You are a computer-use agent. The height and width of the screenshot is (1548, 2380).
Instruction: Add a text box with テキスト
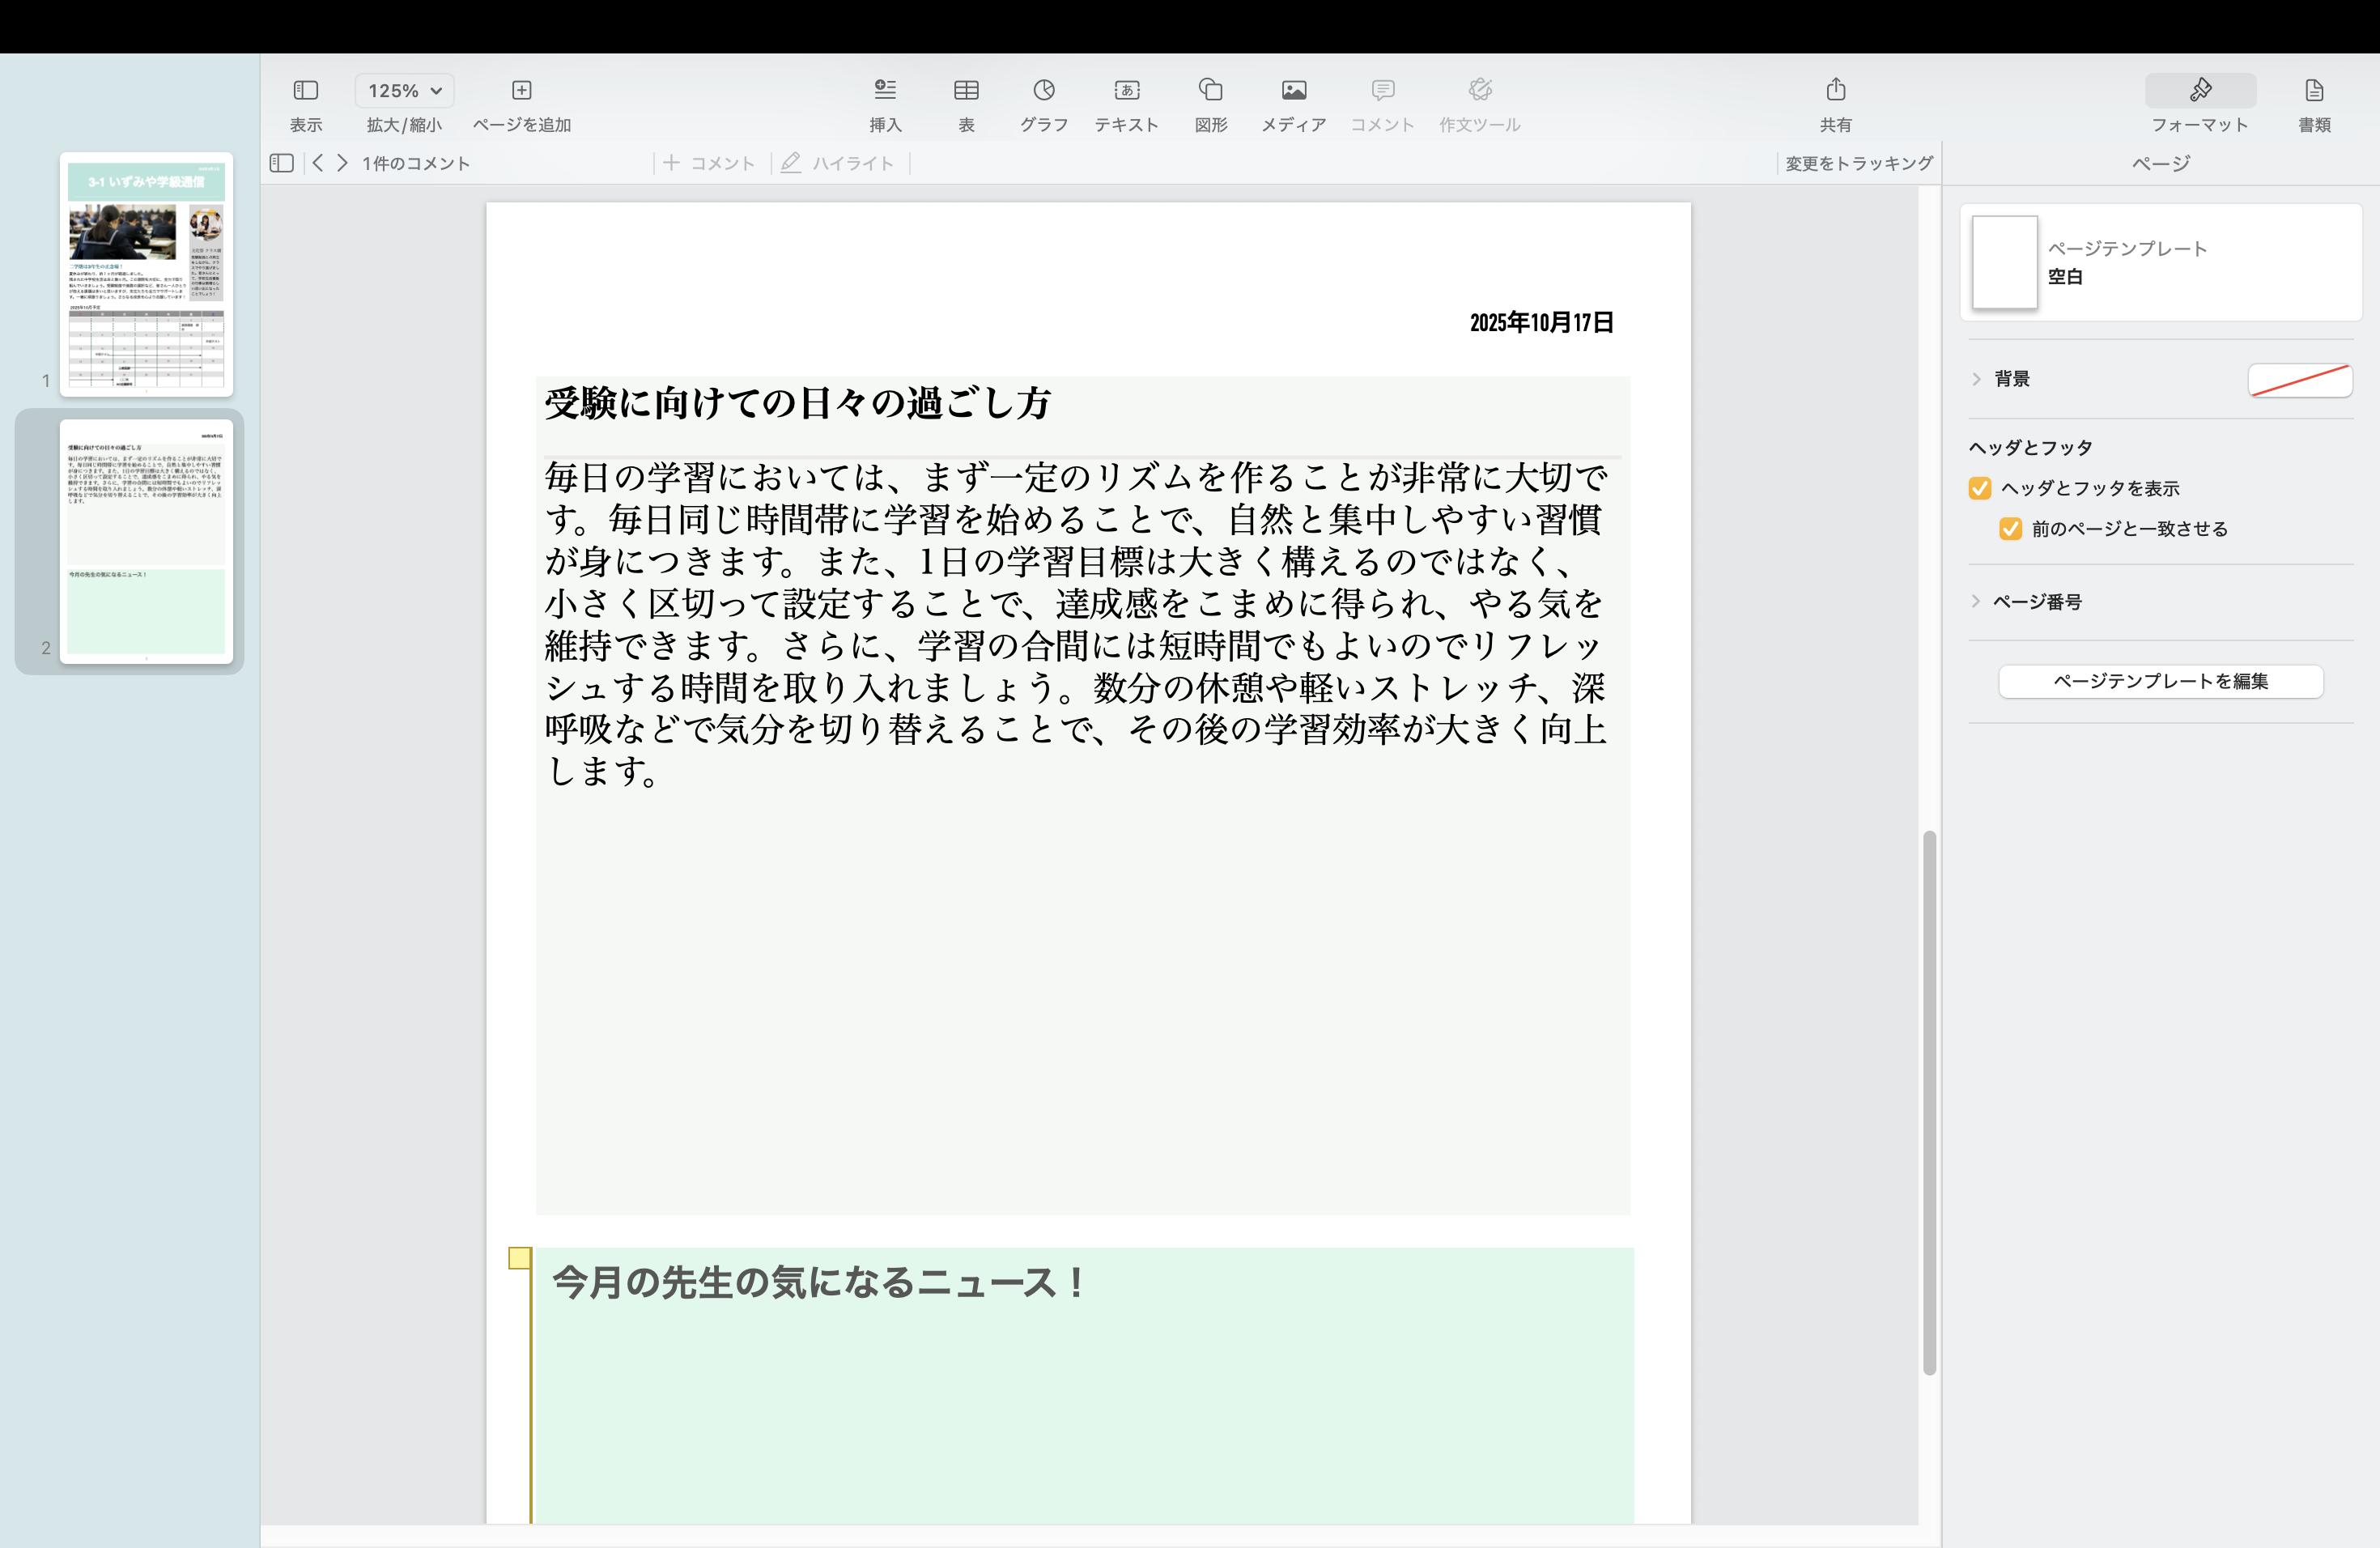[1126, 91]
